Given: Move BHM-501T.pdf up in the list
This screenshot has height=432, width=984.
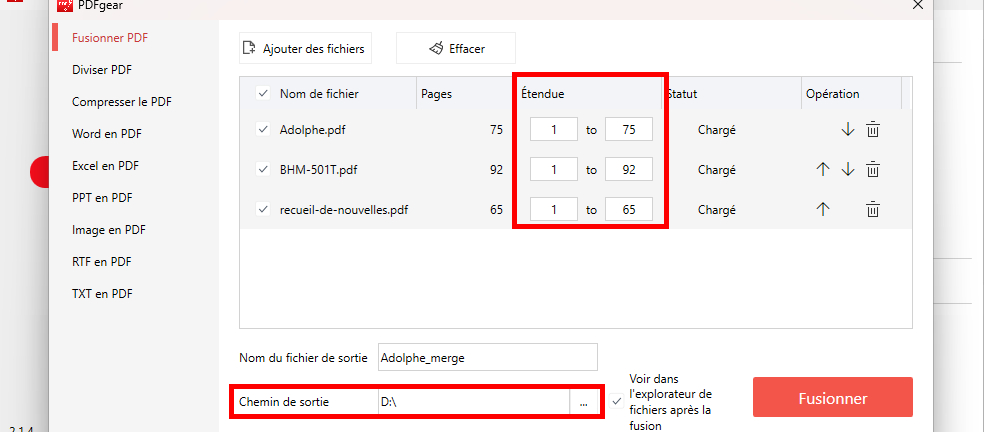Looking at the screenshot, I should (x=823, y=170).
